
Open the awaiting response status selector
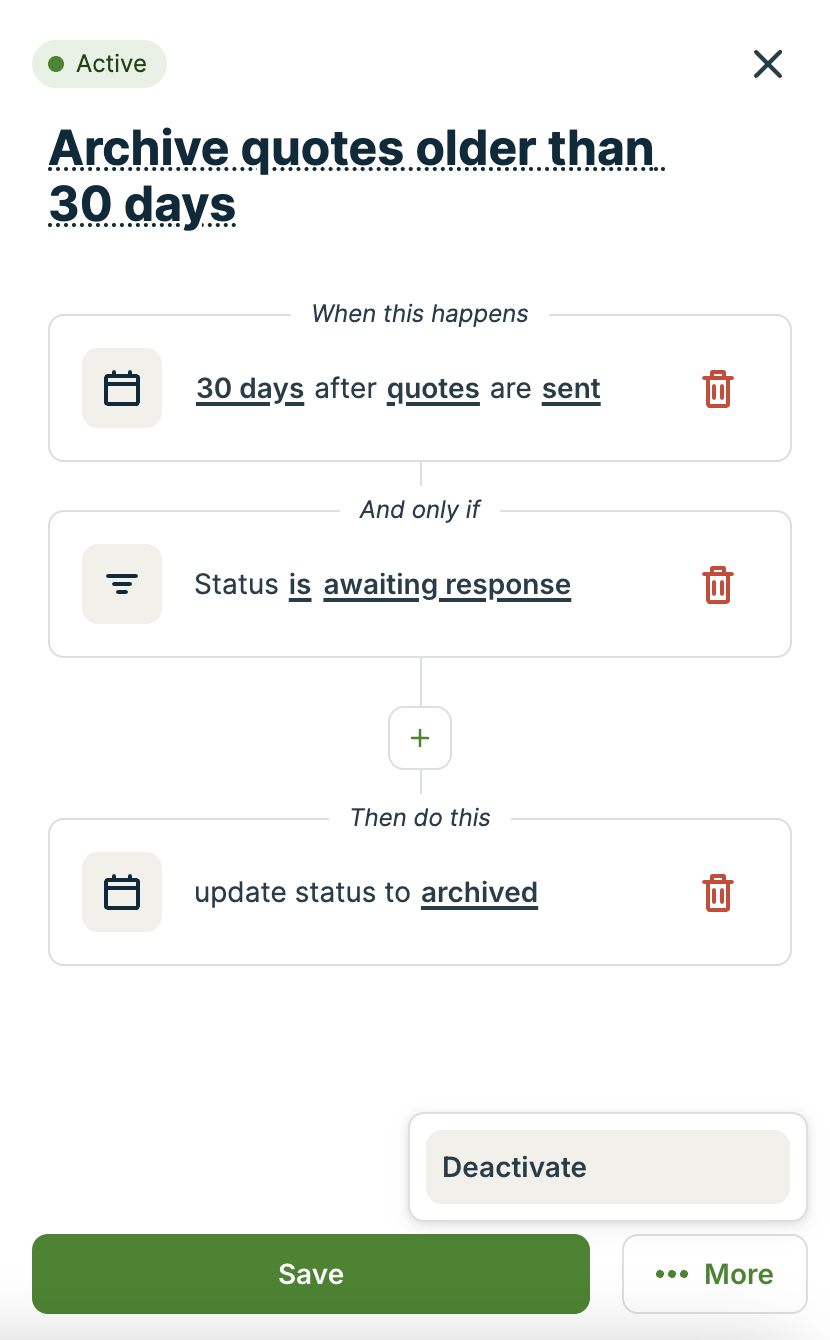446,584
